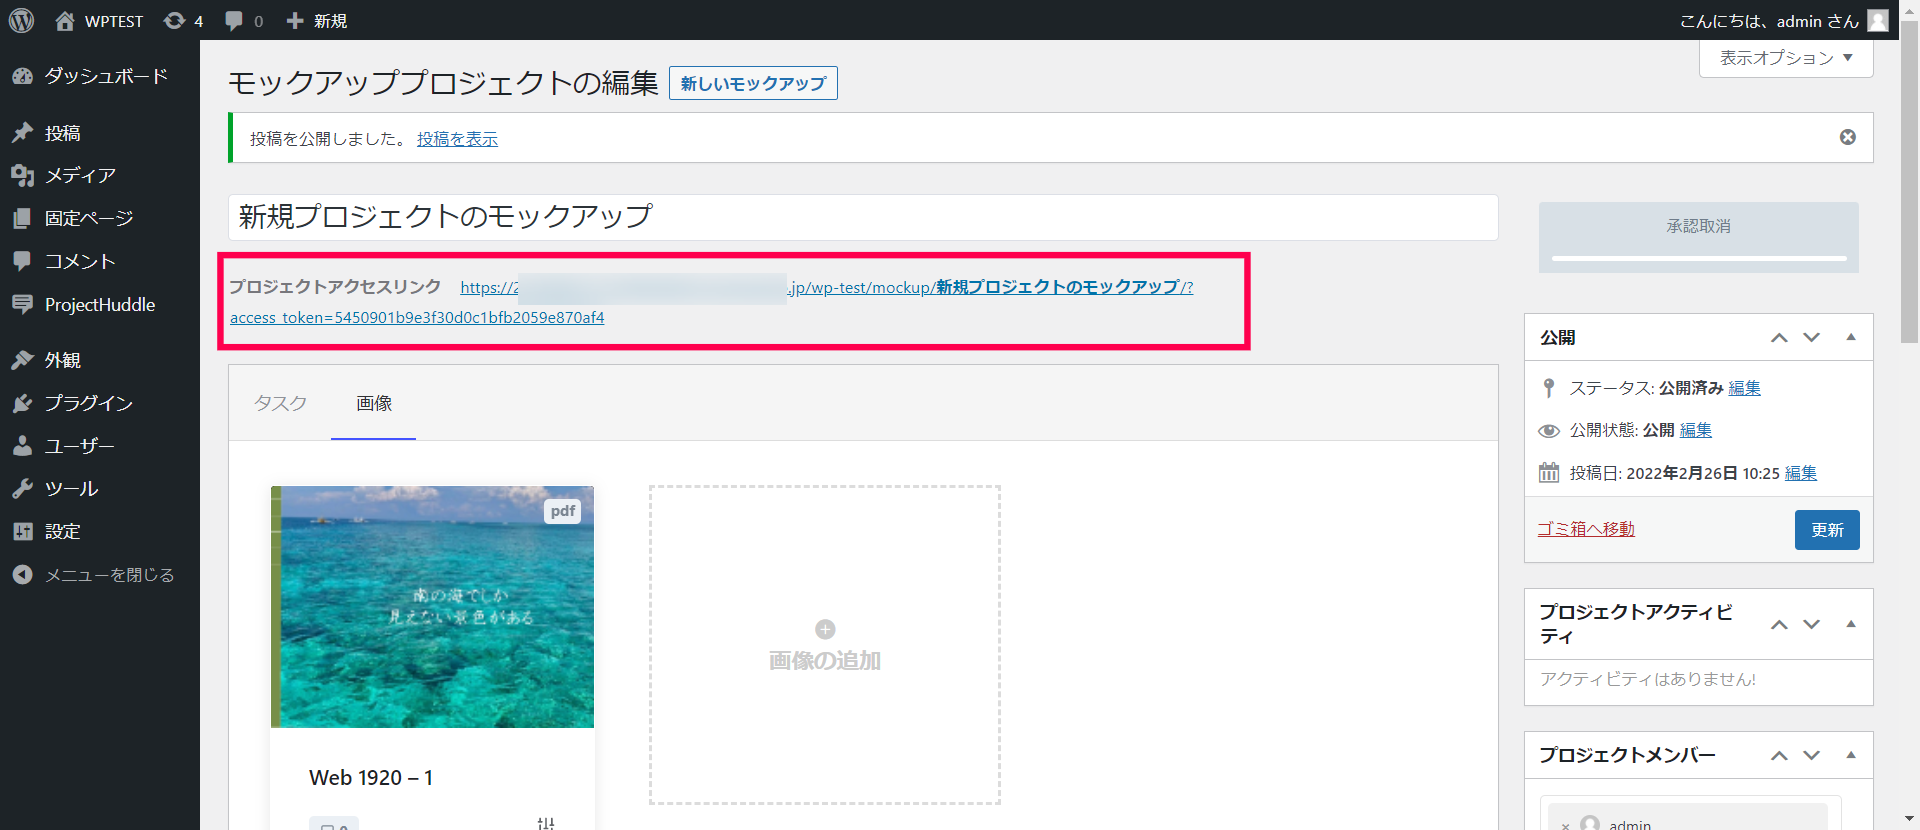The width and height of the screenshot is (1920, 830).
Task: Click the 画像の追加 drop area
Action: 825,645
